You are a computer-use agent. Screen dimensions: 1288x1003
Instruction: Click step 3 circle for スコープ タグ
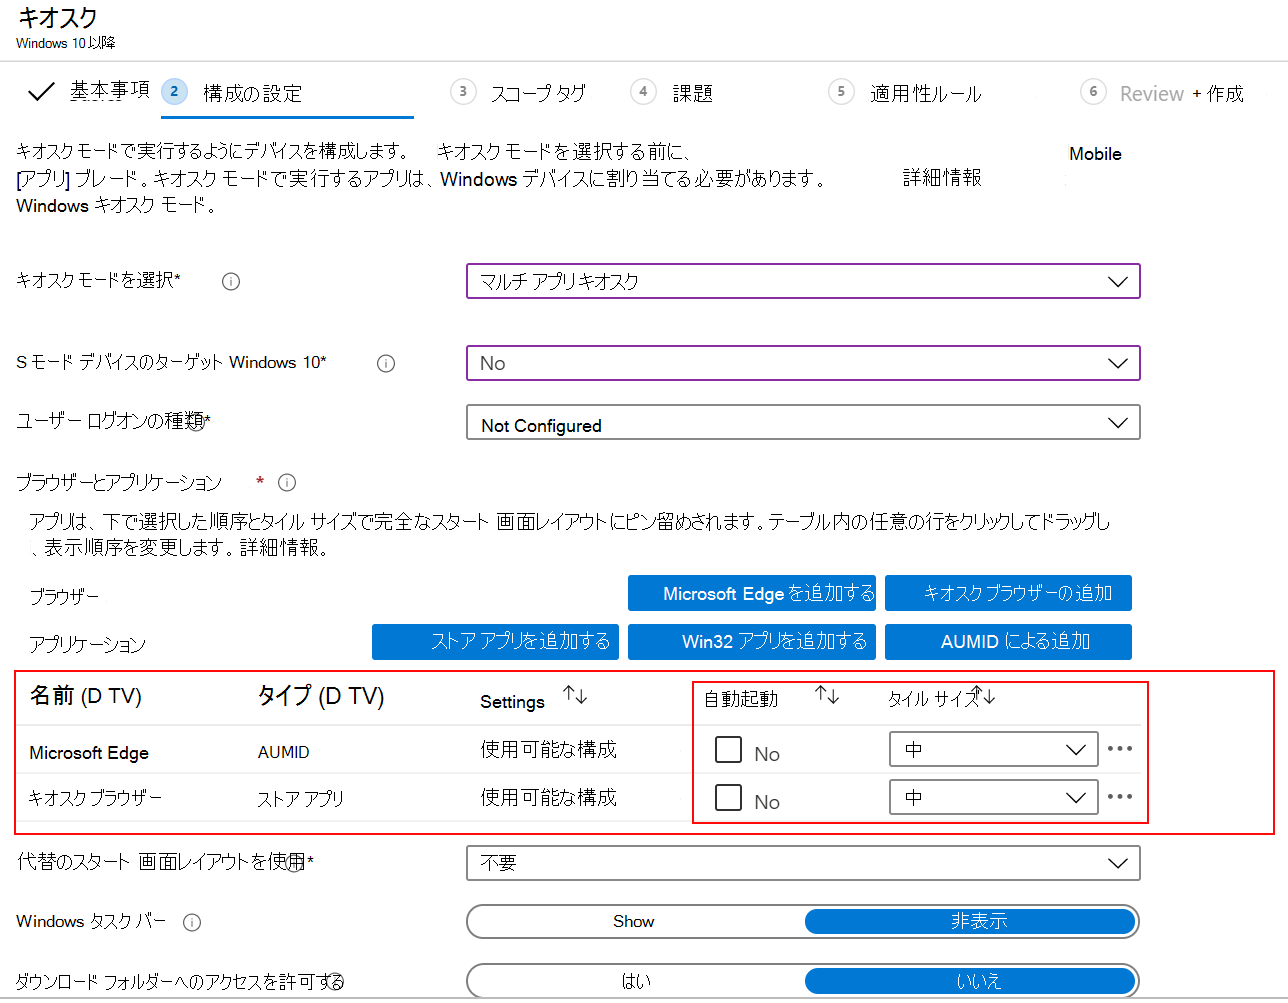[462, 92]
